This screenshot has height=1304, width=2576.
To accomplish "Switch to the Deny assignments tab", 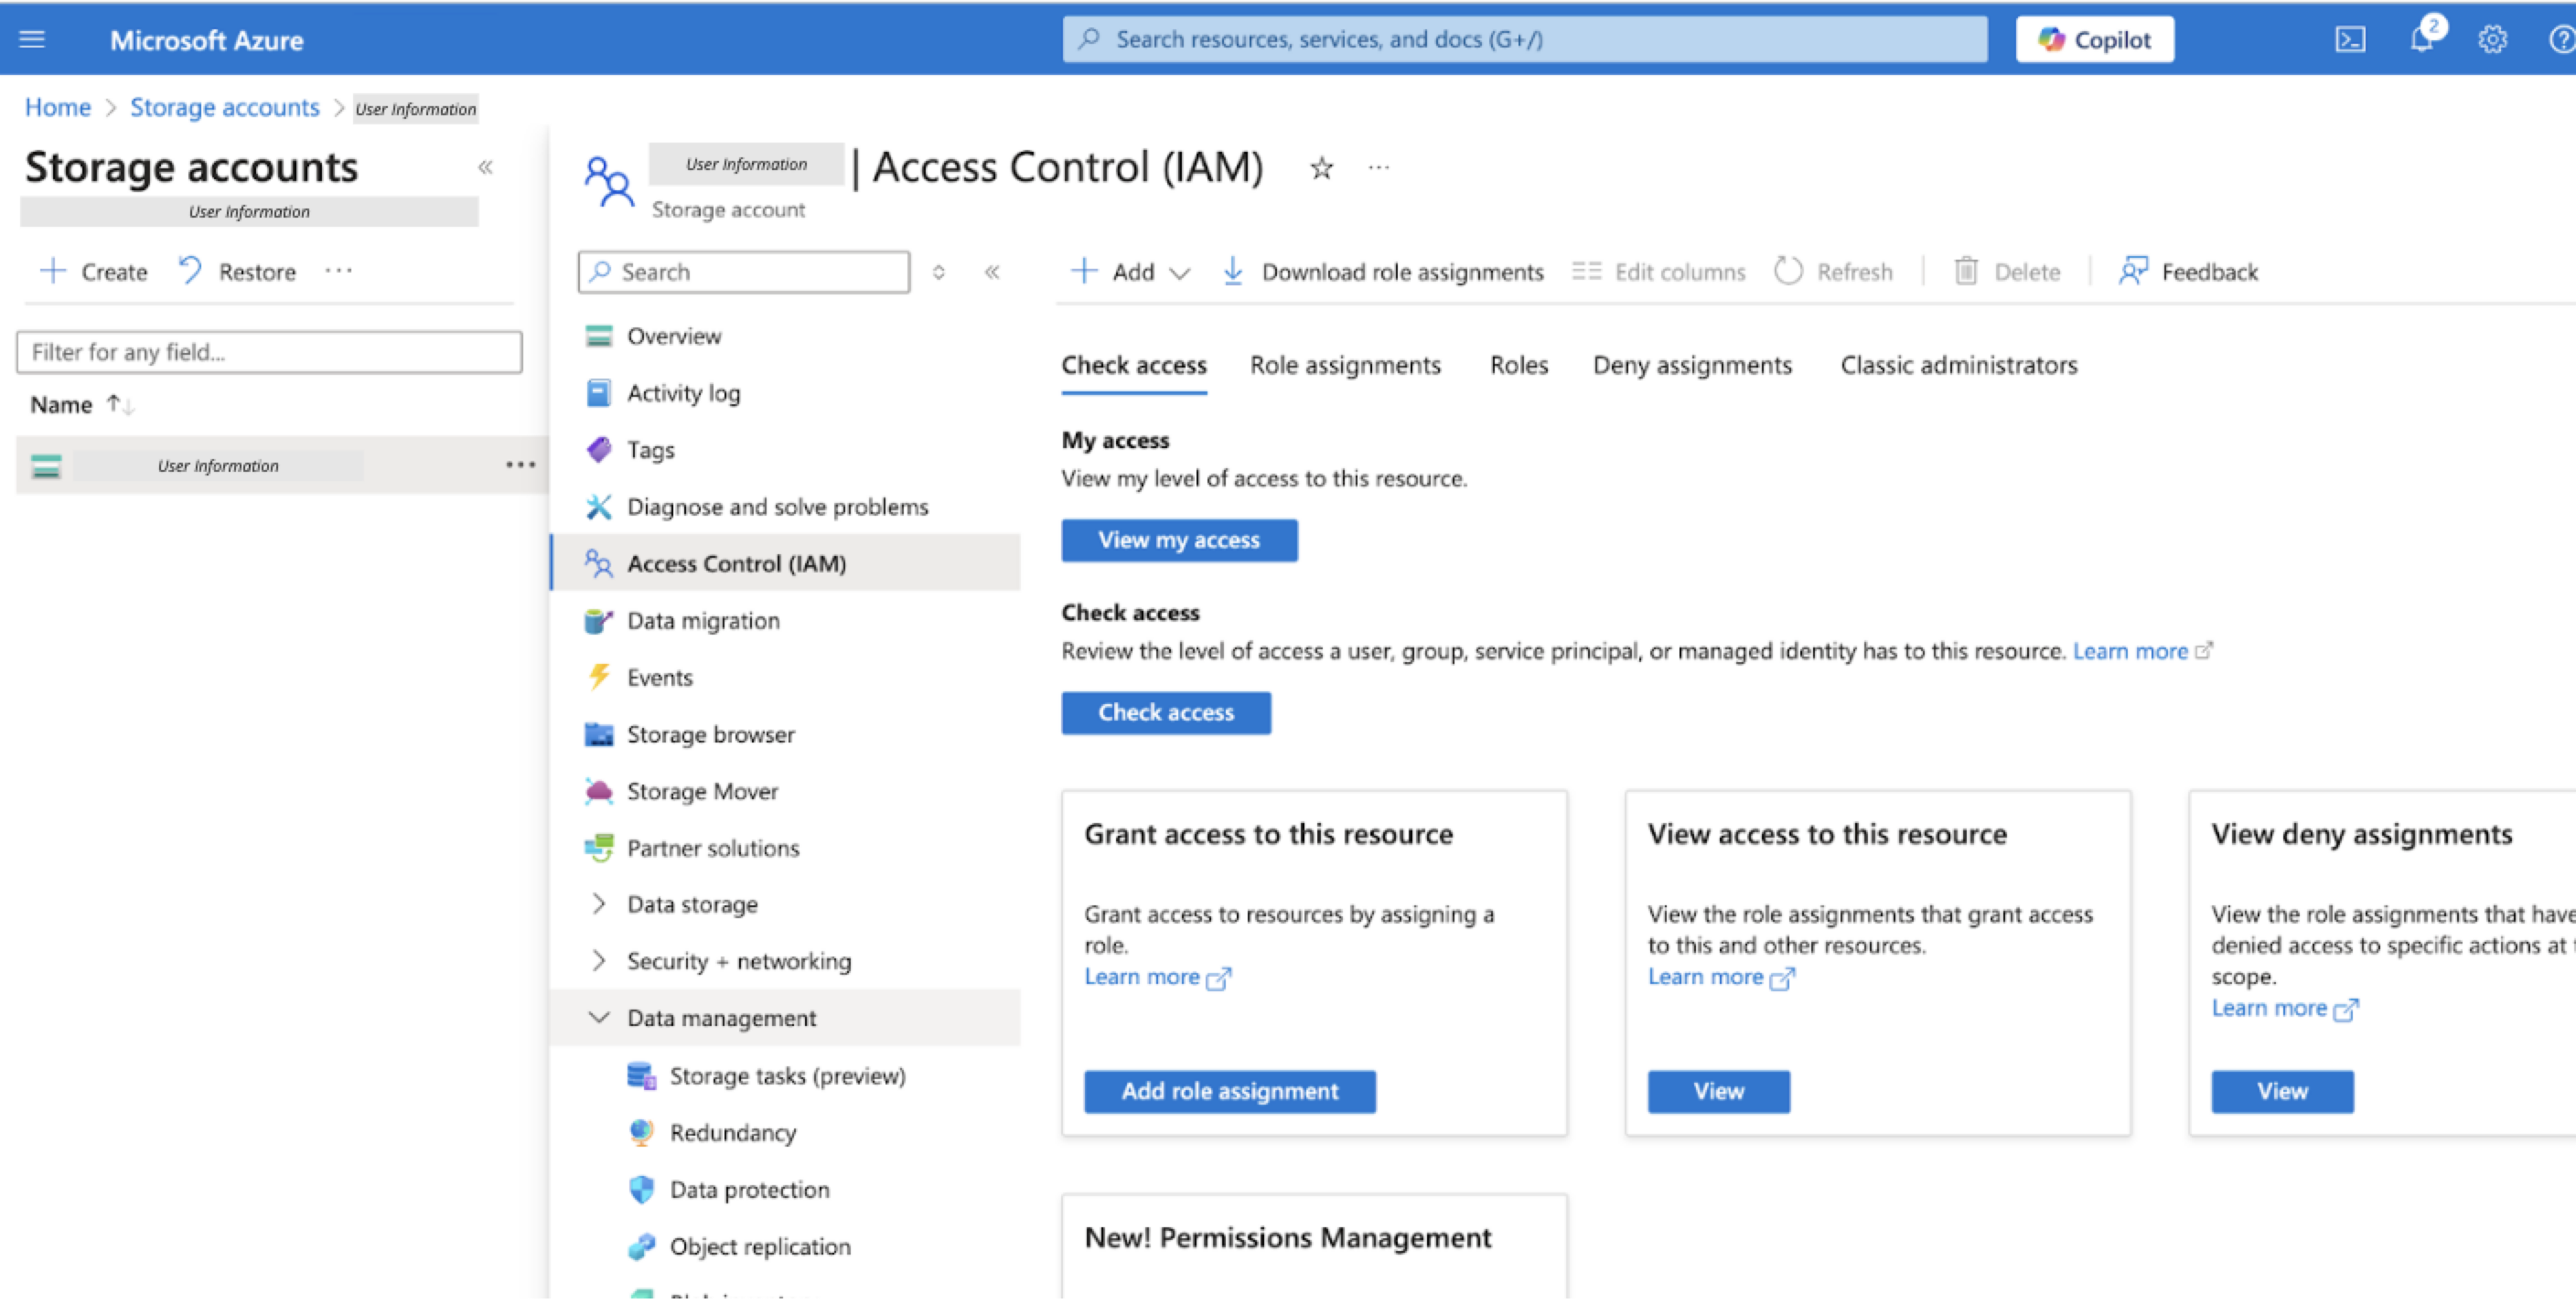I will coord(1691,365).
